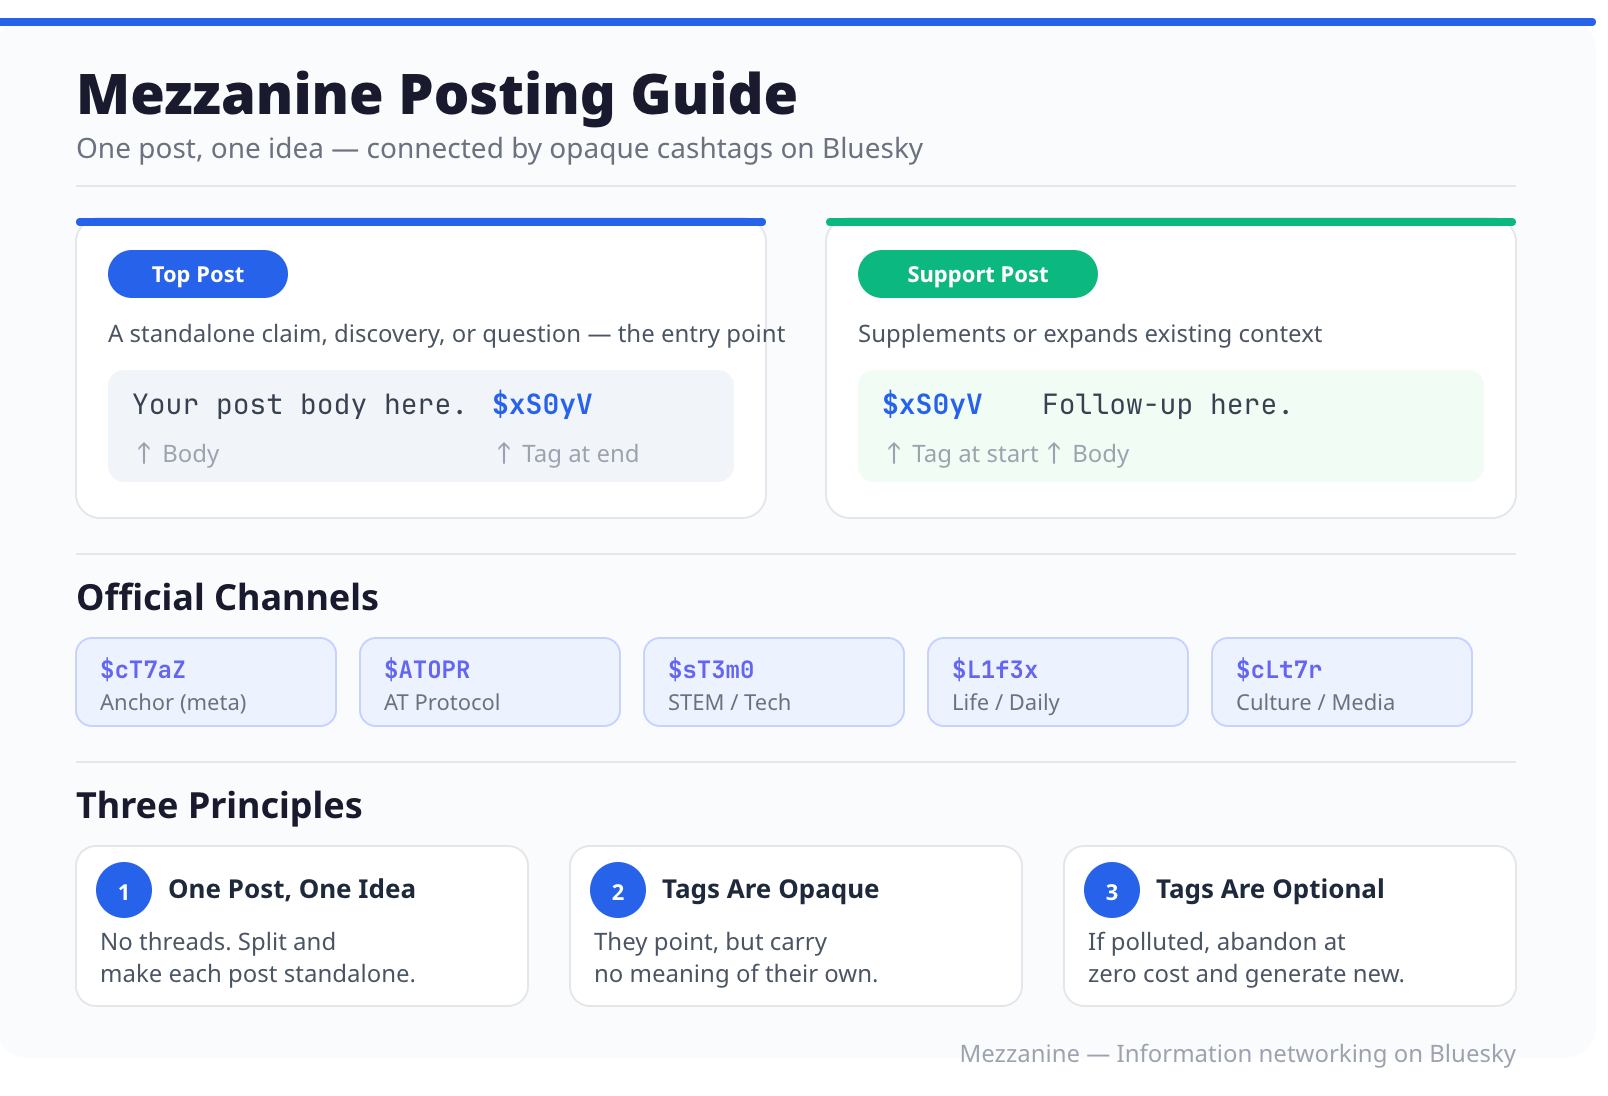This screenshot has height=1096, width=1608.
Task: Click the $xS0yV tag in Top Post example
Action: click(x=542, y=405)
